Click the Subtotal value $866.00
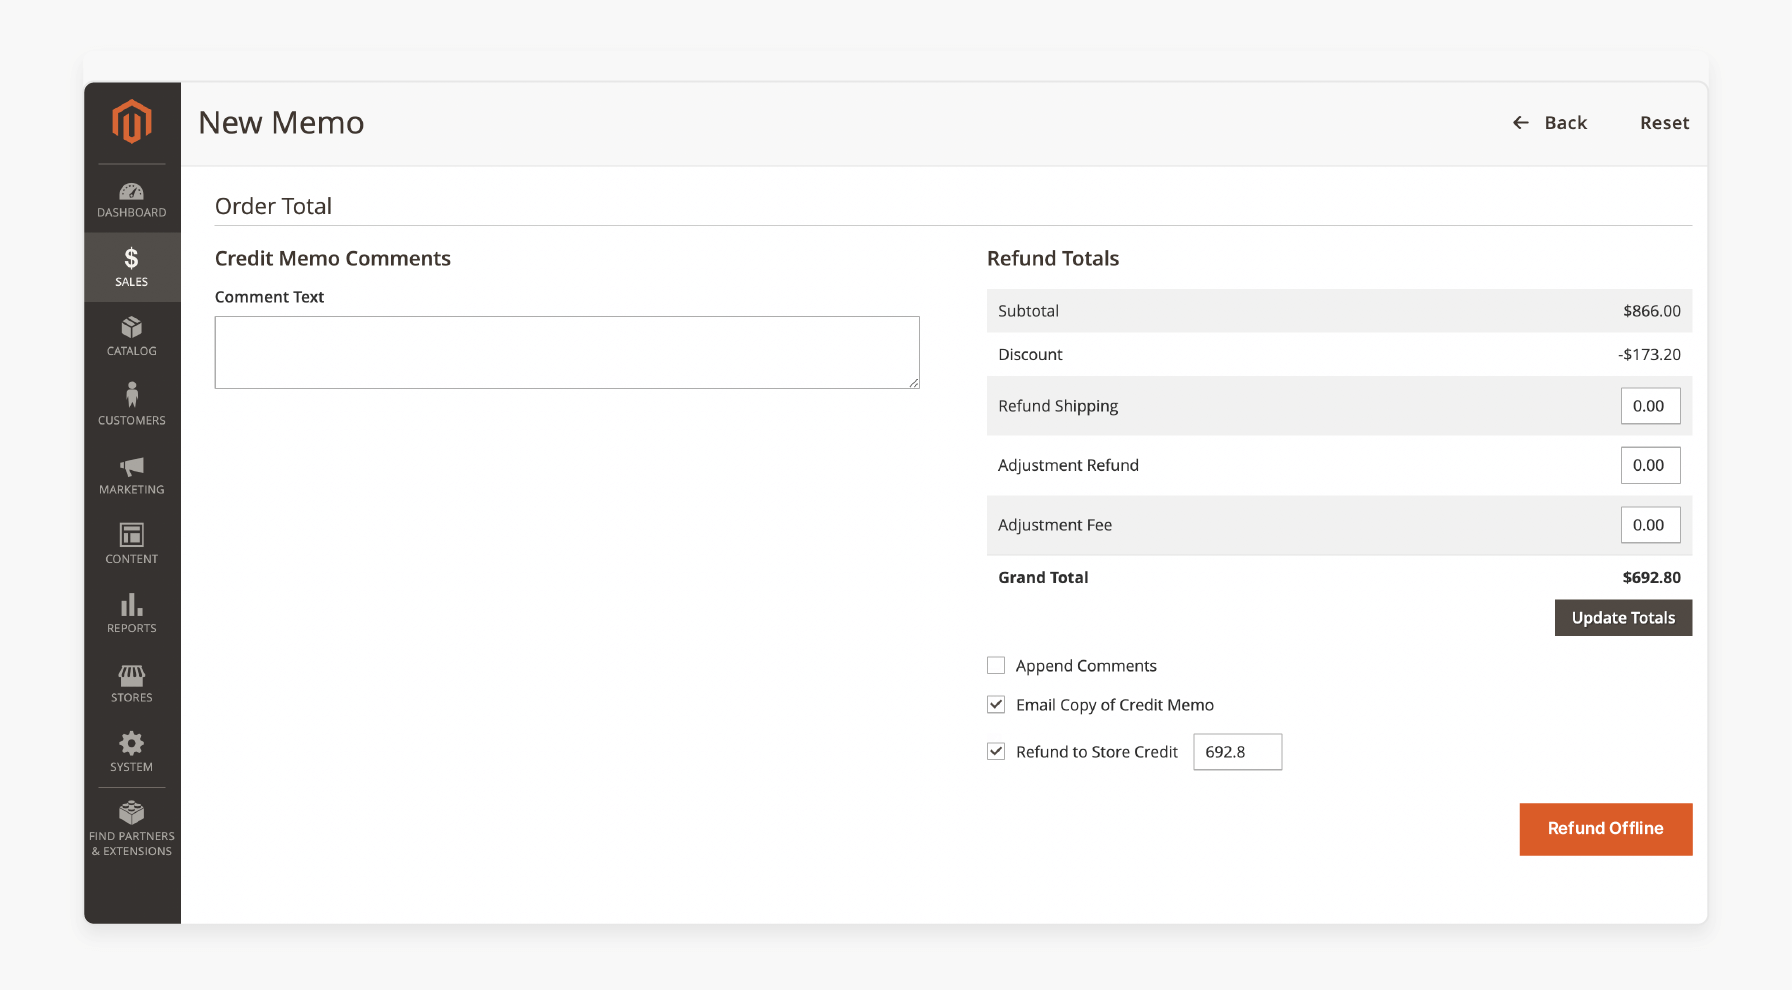The width and height of the screenshot is (1792, 990). [x=1651, y=311]
